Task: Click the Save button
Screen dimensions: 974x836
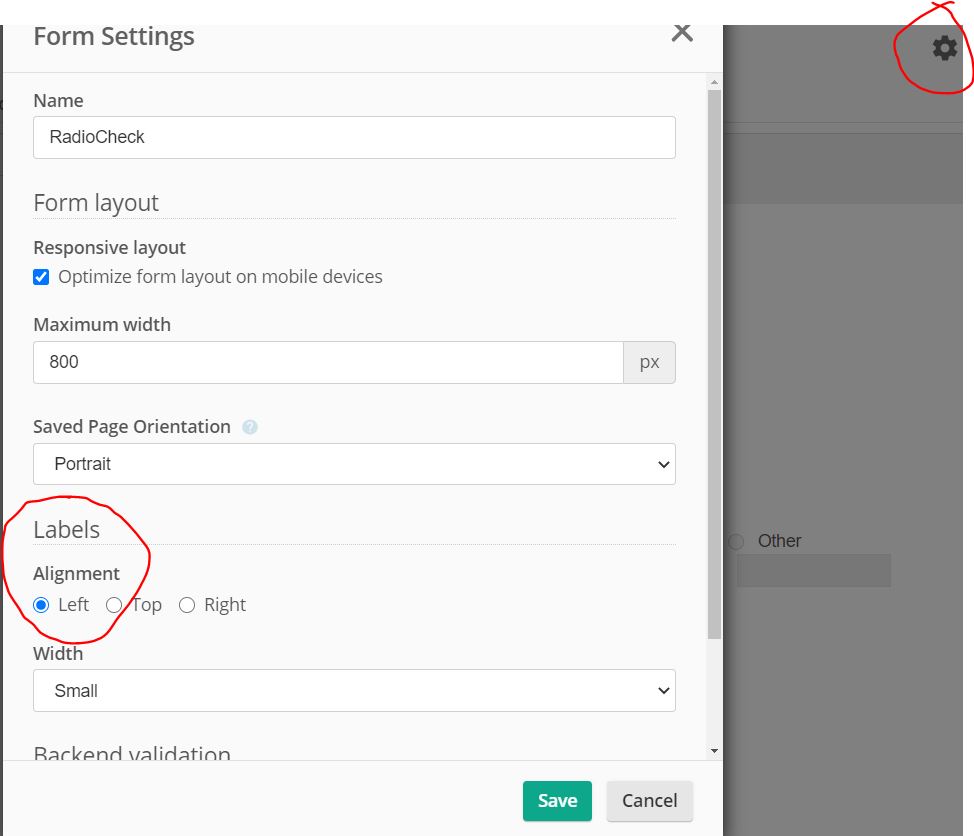Action: click(557, 801)
